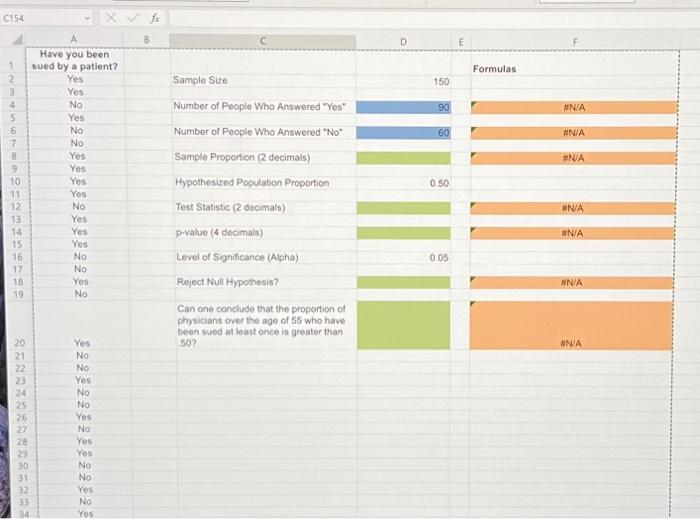The width and height of the screenshot is (700, 519).
Task: Open the Name Box dropdown arrow
Action: point(87,18)
